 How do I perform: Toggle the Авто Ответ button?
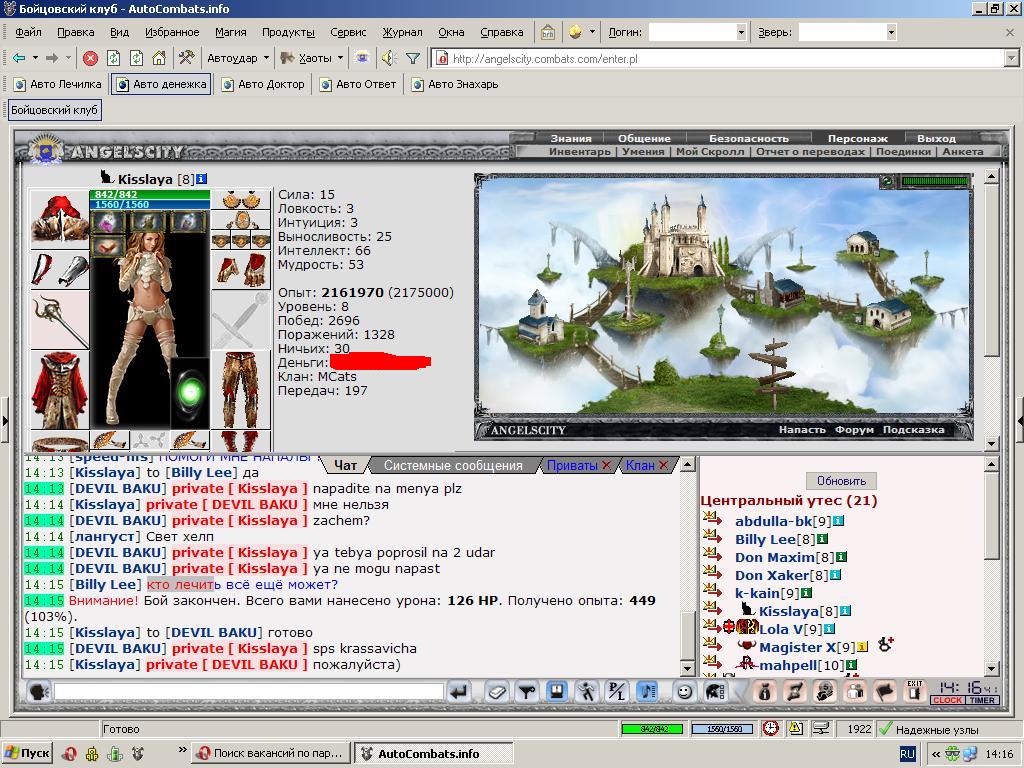point(358,84)
